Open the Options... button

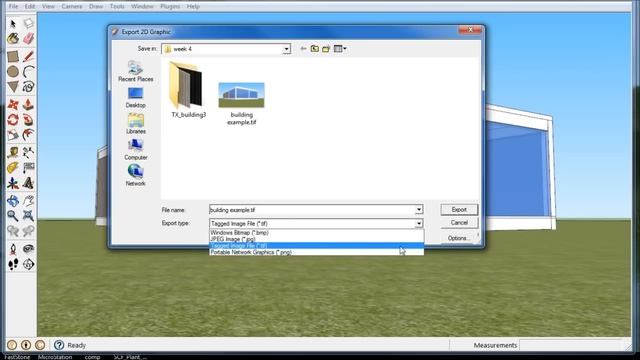coord(458,238)
